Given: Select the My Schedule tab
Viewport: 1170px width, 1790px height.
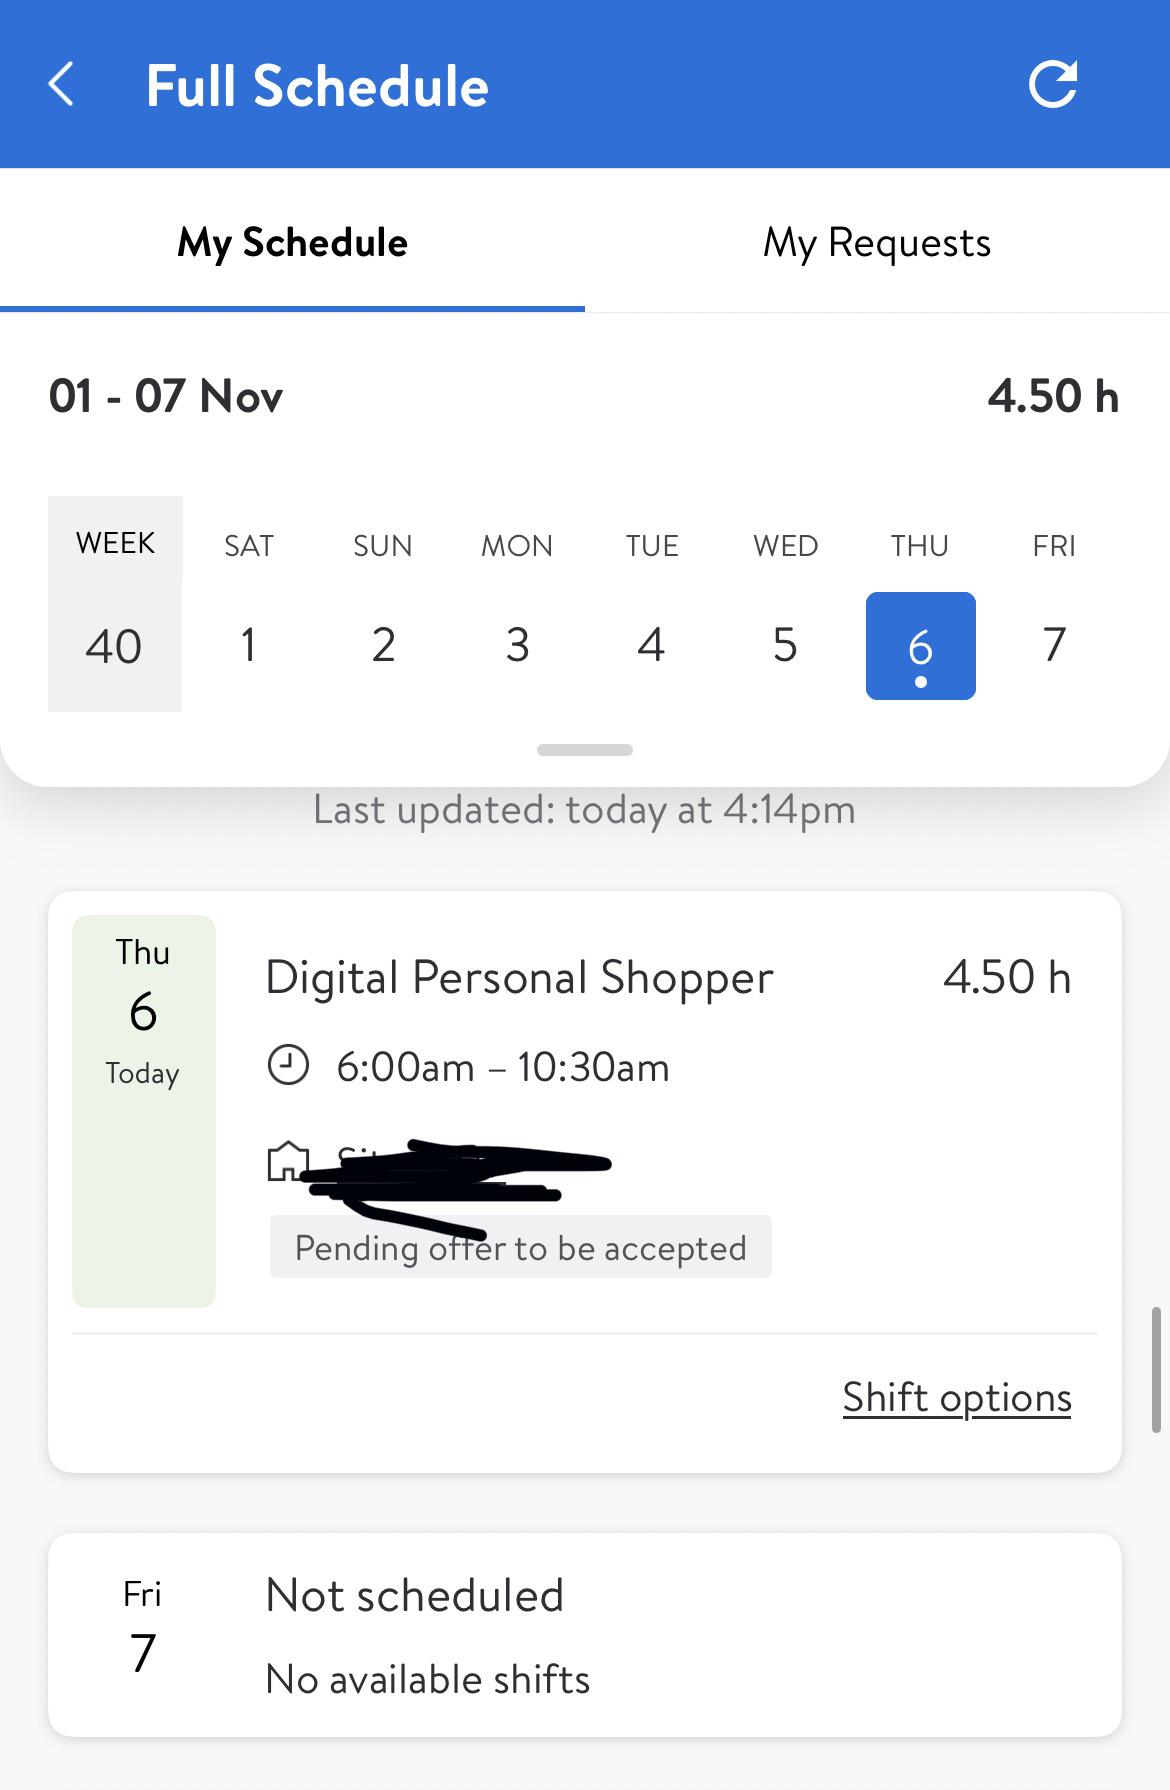Looking at the screenshot, I should point(292,243).
